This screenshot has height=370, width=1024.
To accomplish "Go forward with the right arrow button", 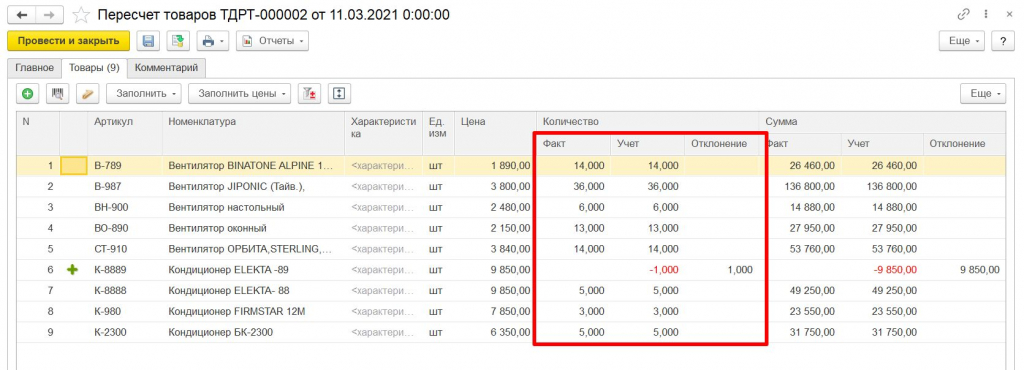I will pyautogui.click(x=50, y=14).
